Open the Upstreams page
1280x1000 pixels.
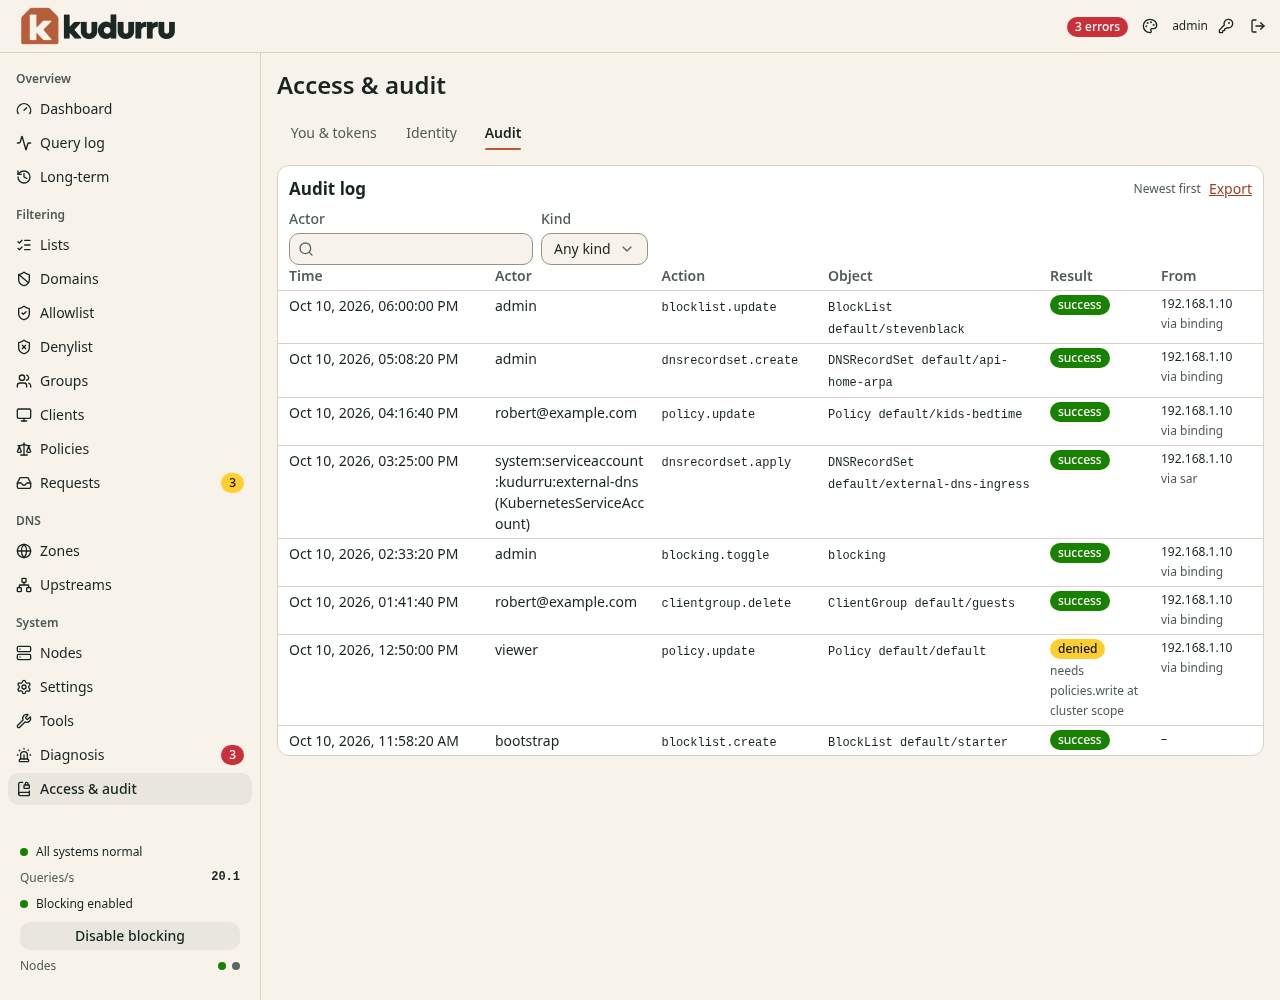(x=130, y=585)
